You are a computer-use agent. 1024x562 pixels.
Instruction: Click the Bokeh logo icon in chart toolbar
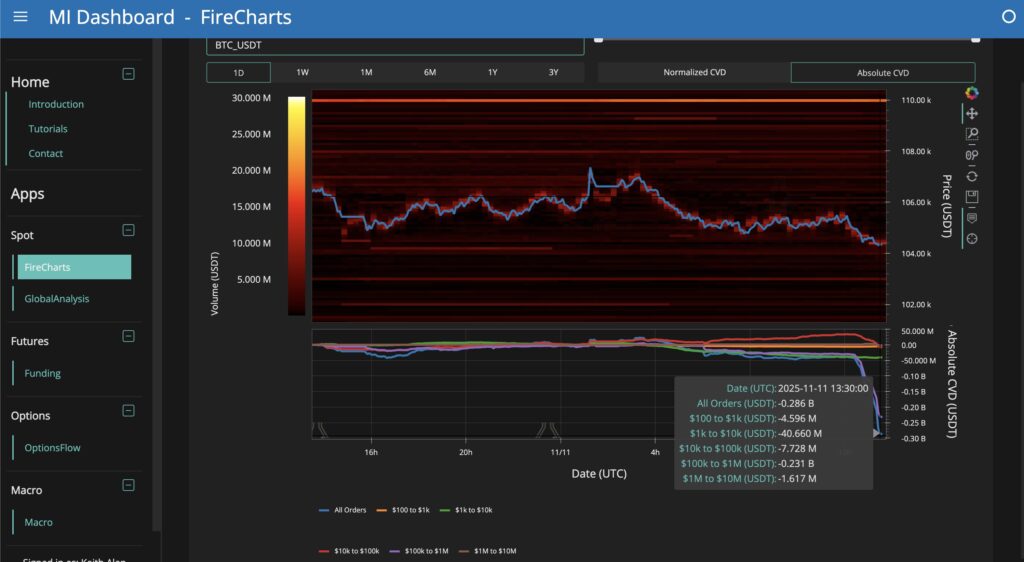[971, 93]
